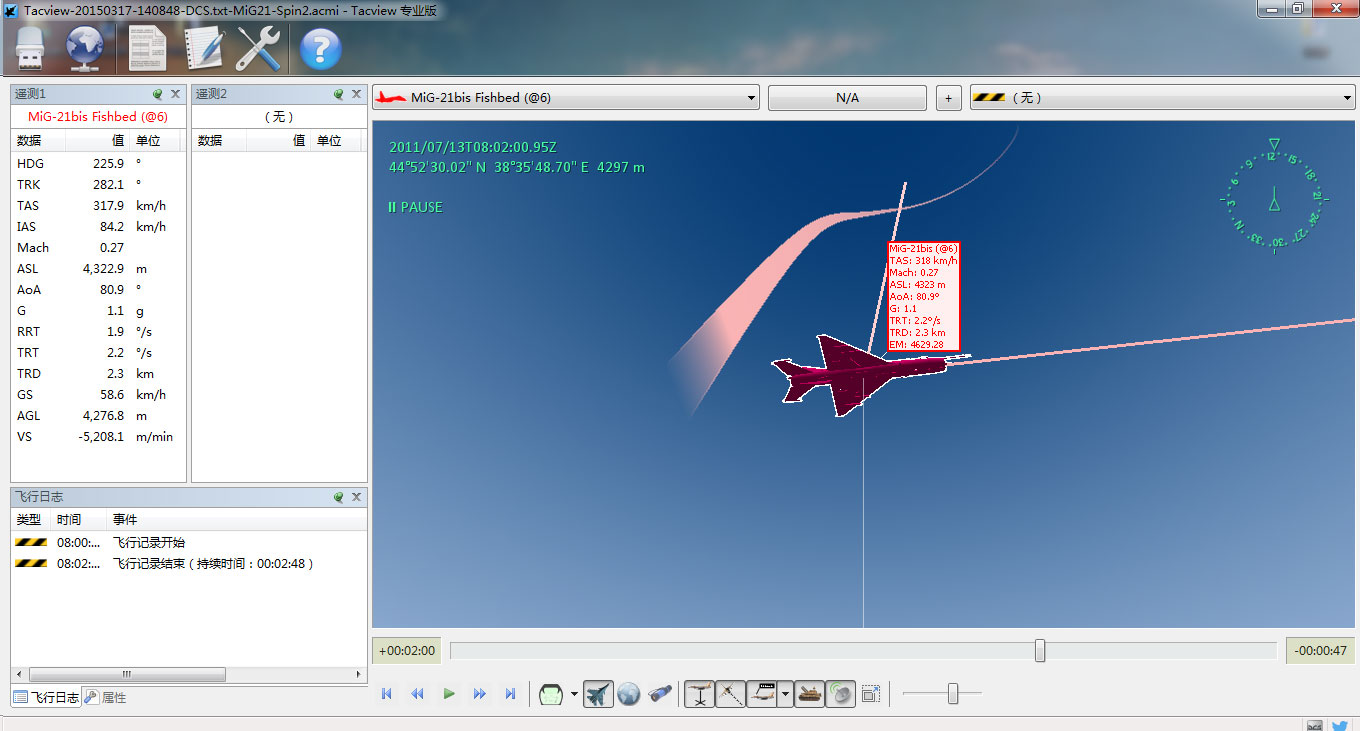Switch to the globe map view
The height and width of the screenshot is (731, 1360).
point(628,693)
